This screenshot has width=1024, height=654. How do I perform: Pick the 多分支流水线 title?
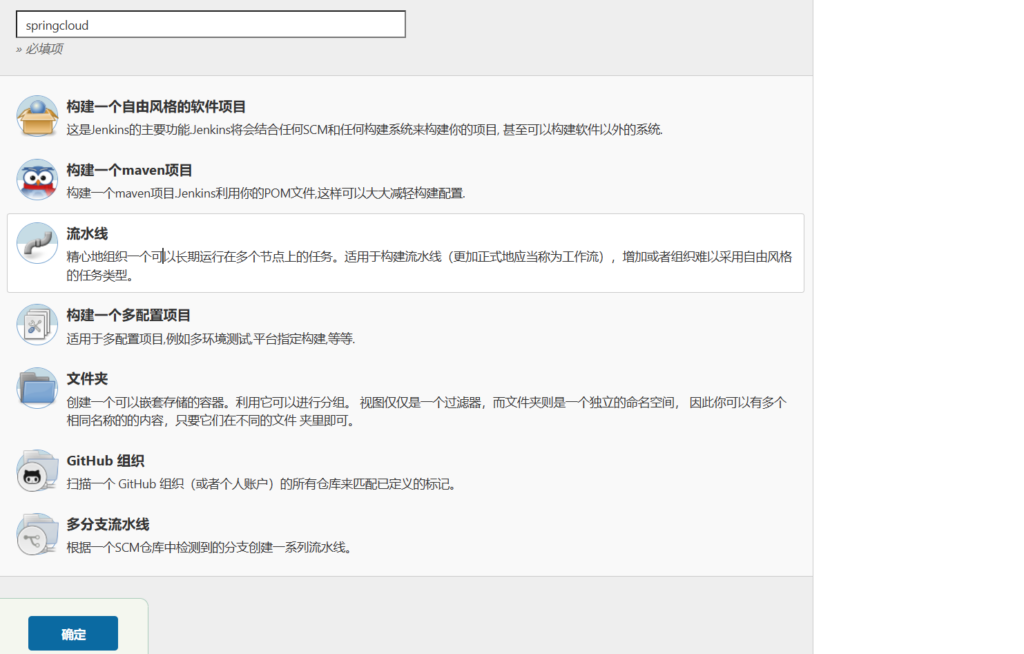point(108,524)
